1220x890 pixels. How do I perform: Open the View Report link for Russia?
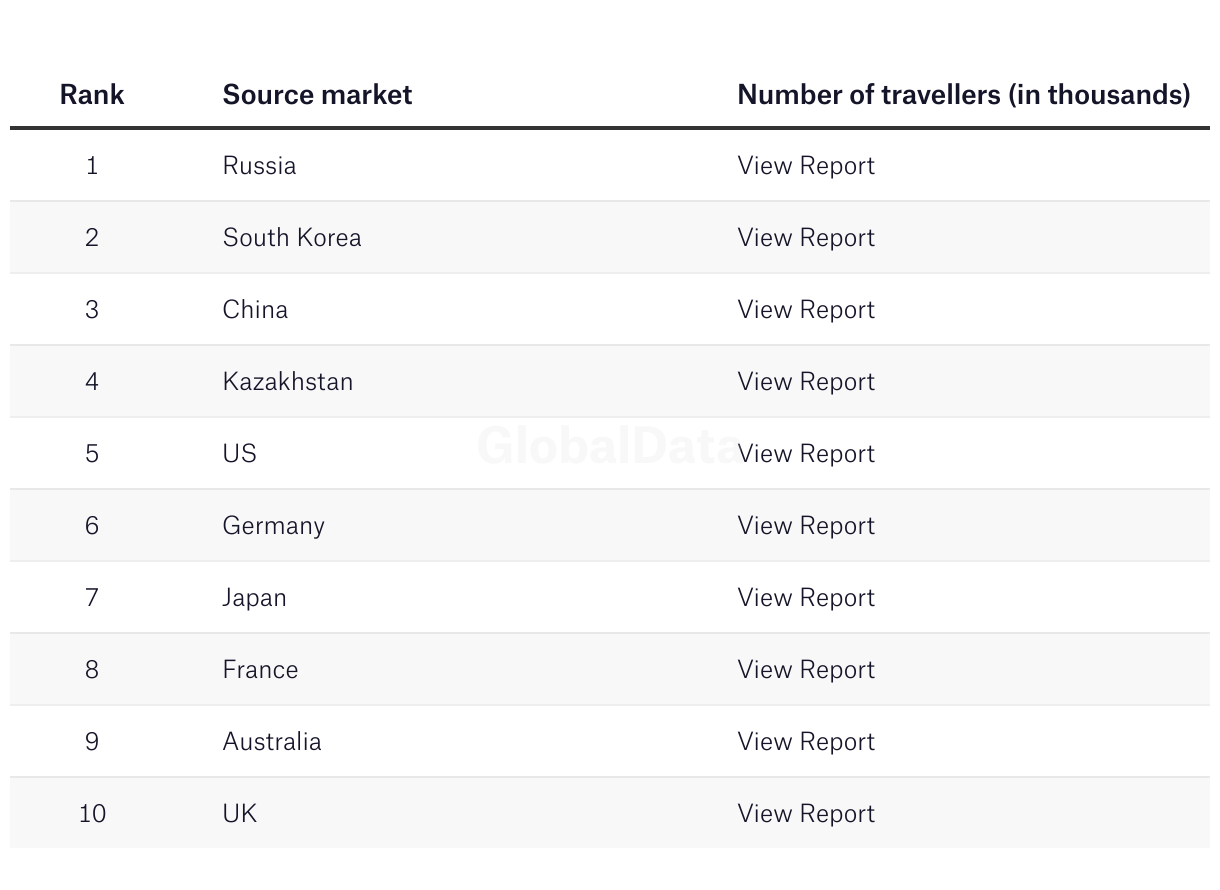point(805,165)
